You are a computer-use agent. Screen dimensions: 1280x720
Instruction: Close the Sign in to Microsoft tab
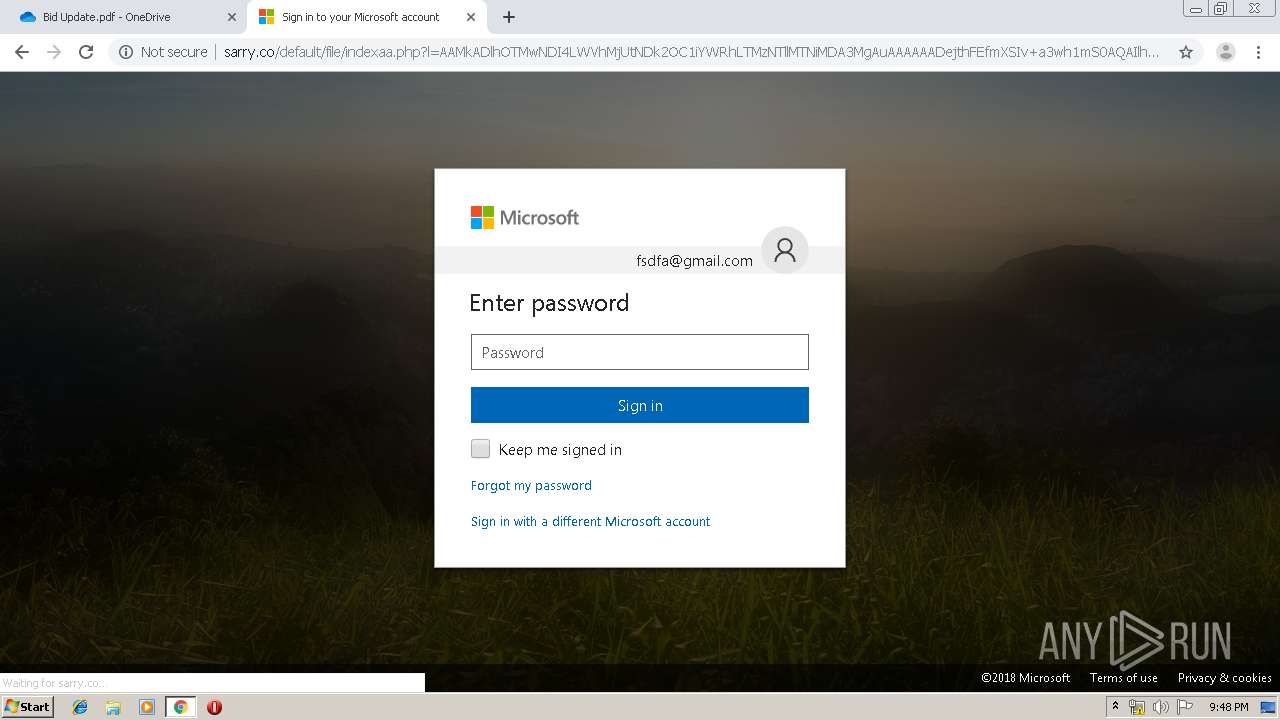pyautogui.click(x=471, y=17)
